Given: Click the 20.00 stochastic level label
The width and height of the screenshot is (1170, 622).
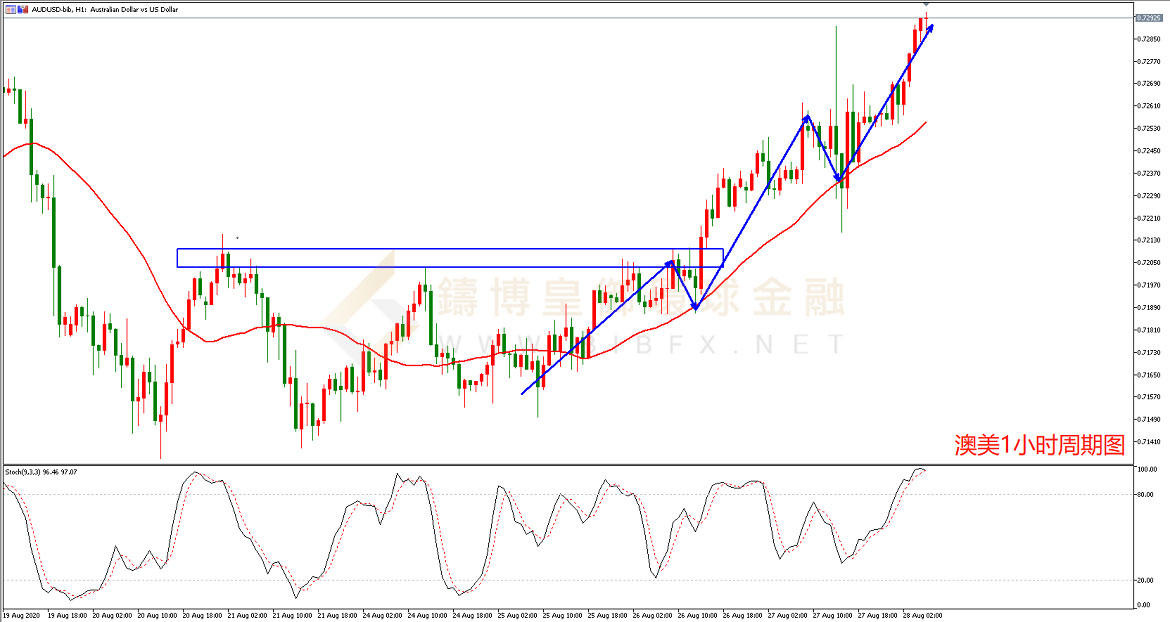Looking at the screenshot, I should click(1146, 580).
